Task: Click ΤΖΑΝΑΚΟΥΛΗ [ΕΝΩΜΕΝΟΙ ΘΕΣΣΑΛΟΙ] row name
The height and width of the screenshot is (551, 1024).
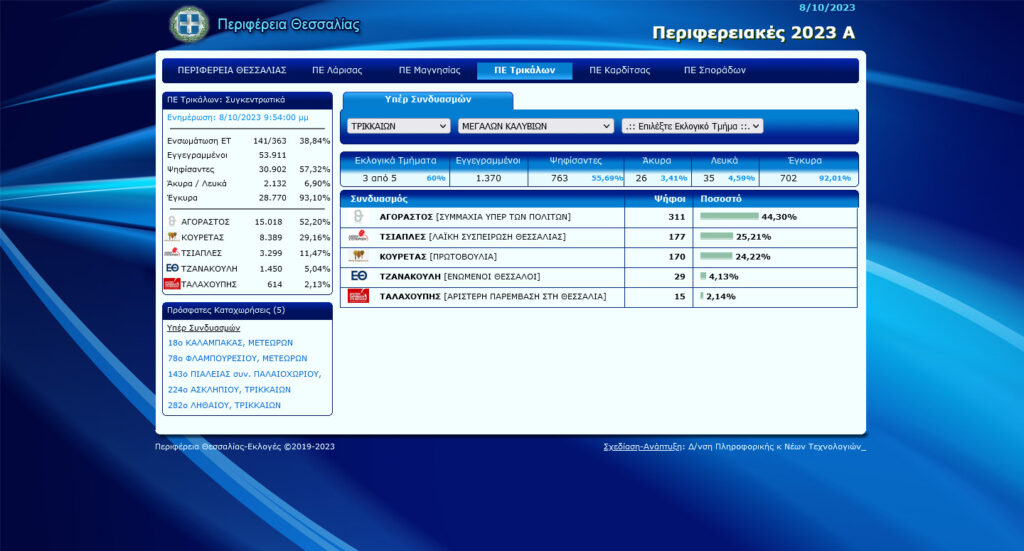Action: (460, 276)
